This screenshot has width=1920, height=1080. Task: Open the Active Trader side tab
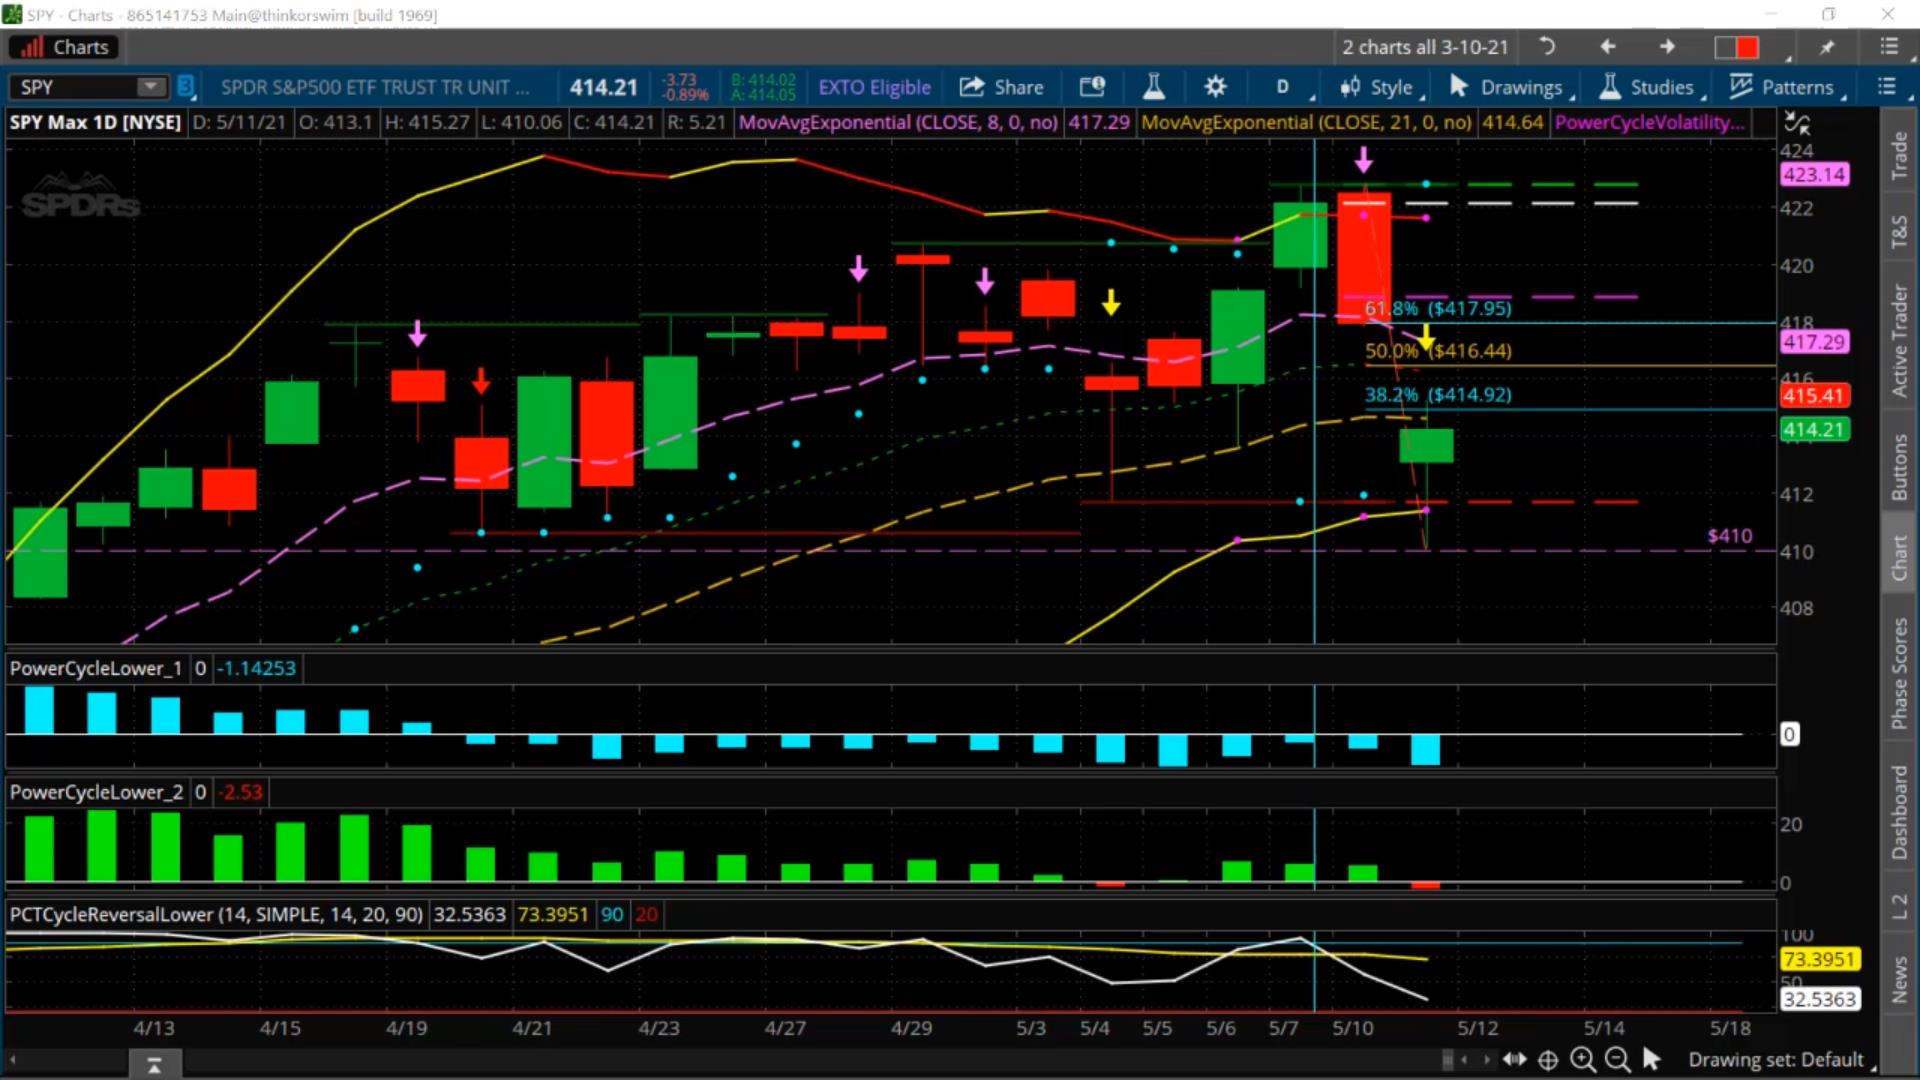coord(1899,340)
